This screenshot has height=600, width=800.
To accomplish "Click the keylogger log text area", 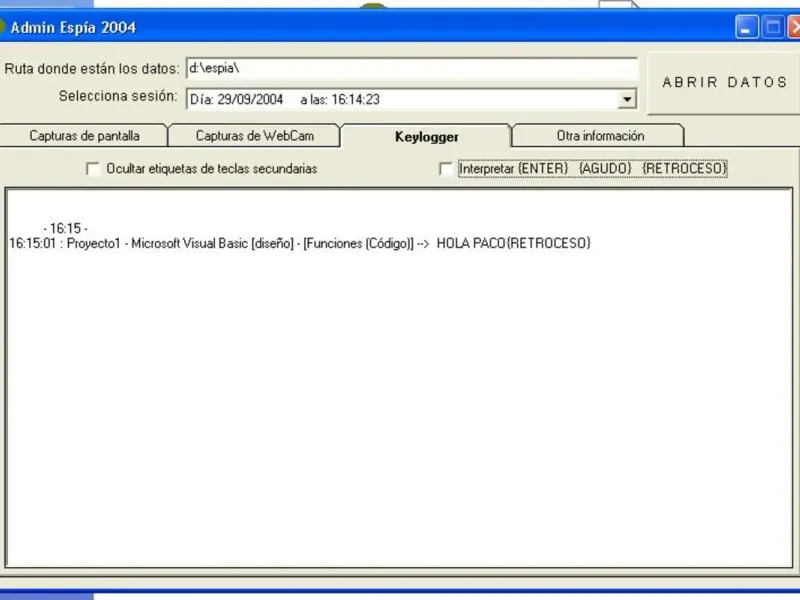I will 399,378.
